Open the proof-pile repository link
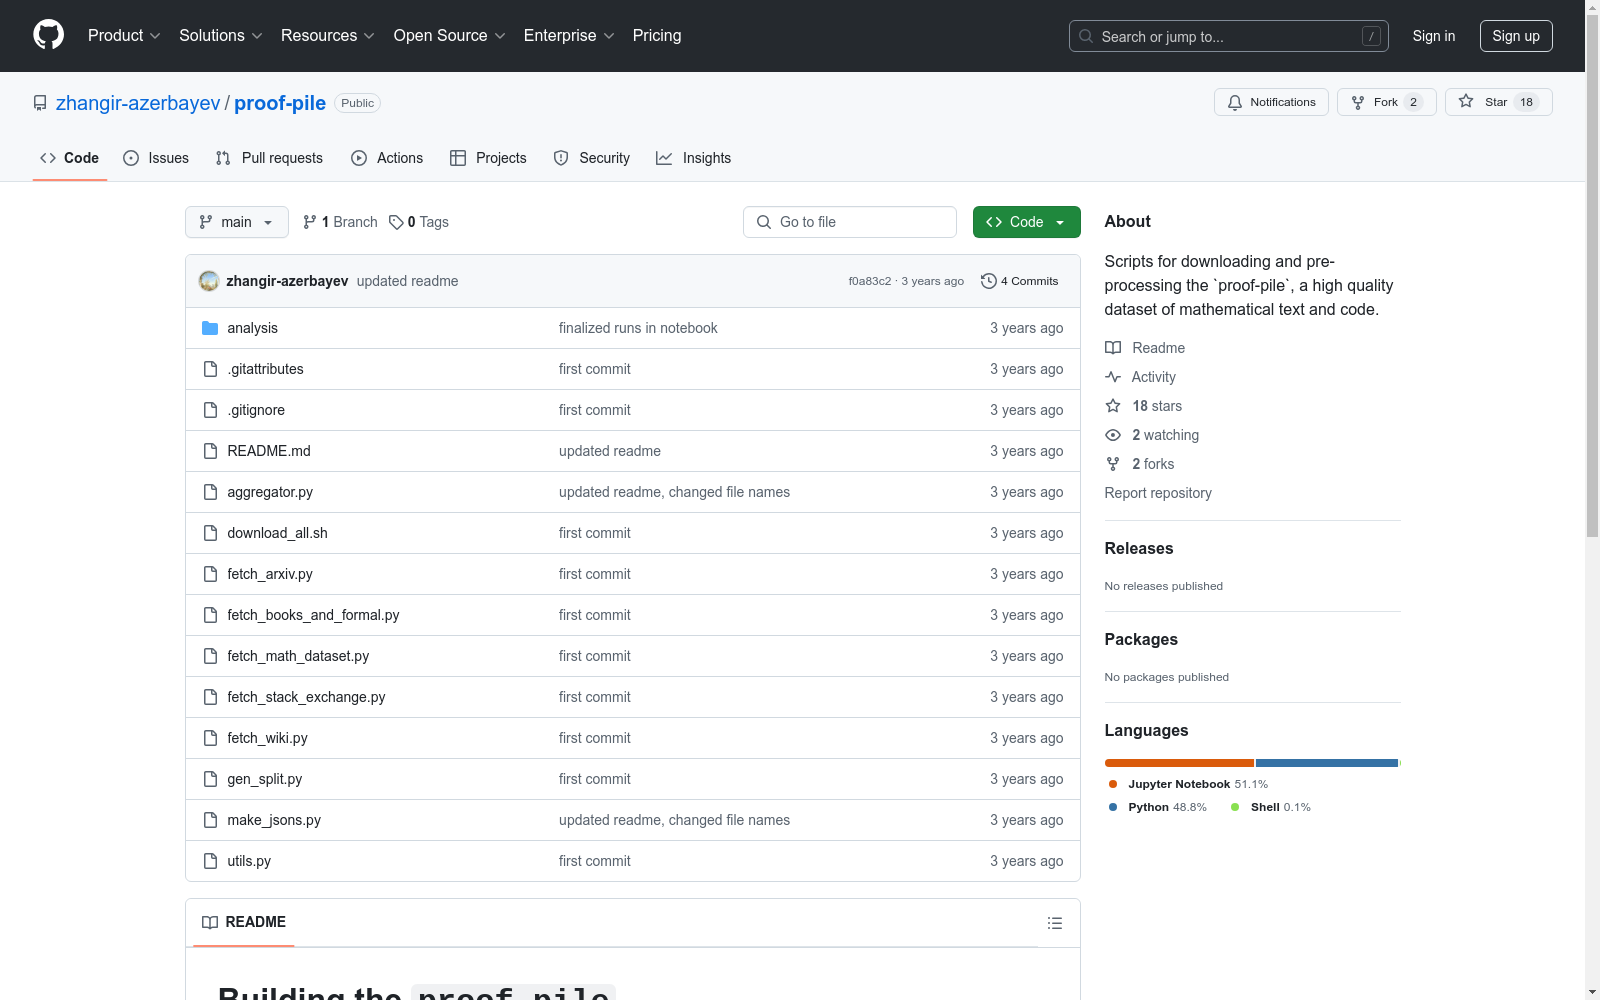 point(280,103)
